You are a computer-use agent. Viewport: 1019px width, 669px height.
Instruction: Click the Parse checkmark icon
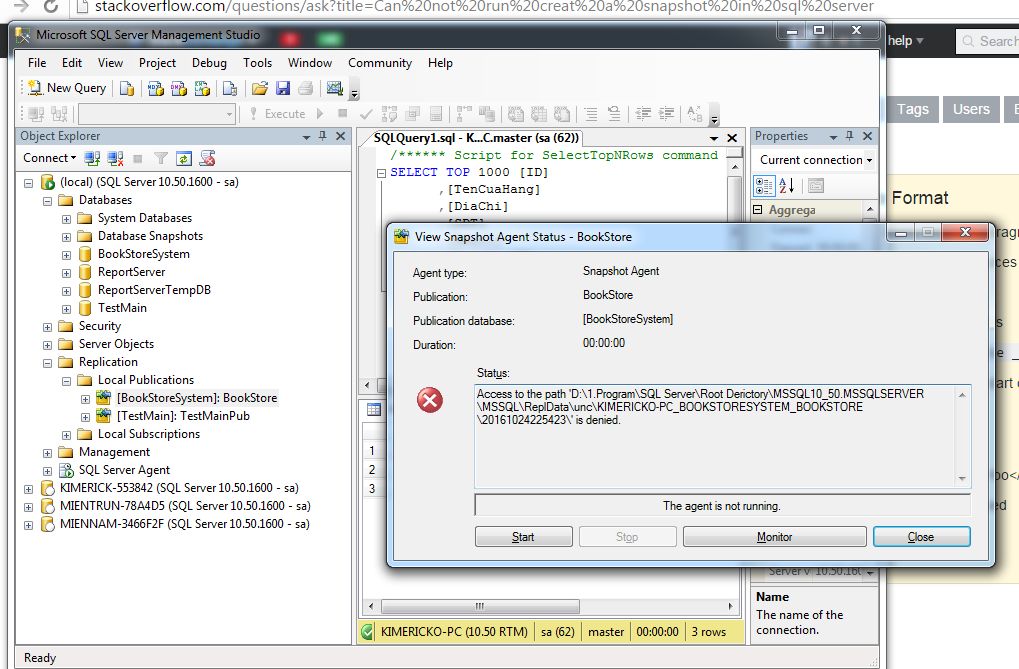point(366,114)
